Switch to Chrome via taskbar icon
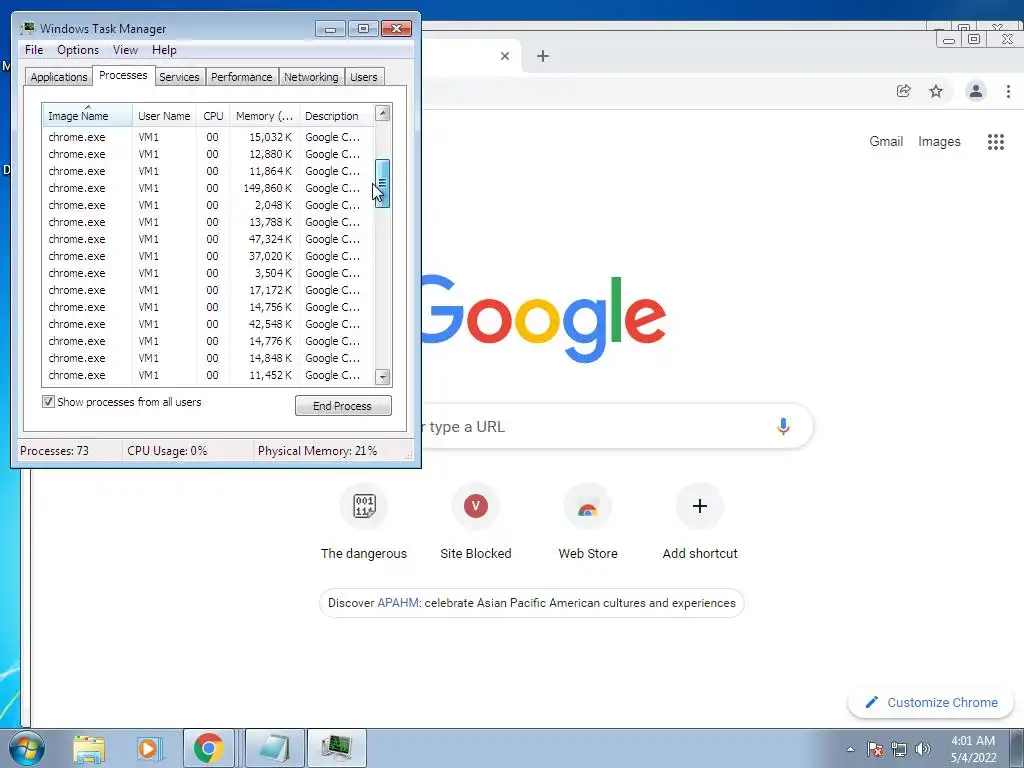Viewport: 1024px width, 768px height. coord(209,748)
